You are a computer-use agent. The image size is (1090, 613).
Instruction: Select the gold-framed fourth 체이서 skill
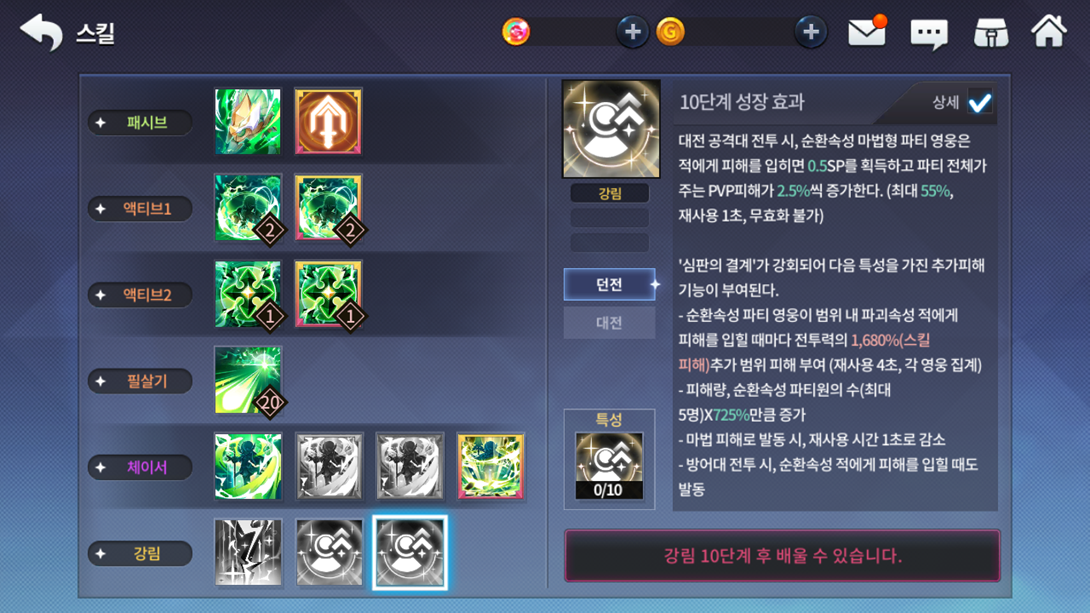pyautogui.click(x=490, y=466)
